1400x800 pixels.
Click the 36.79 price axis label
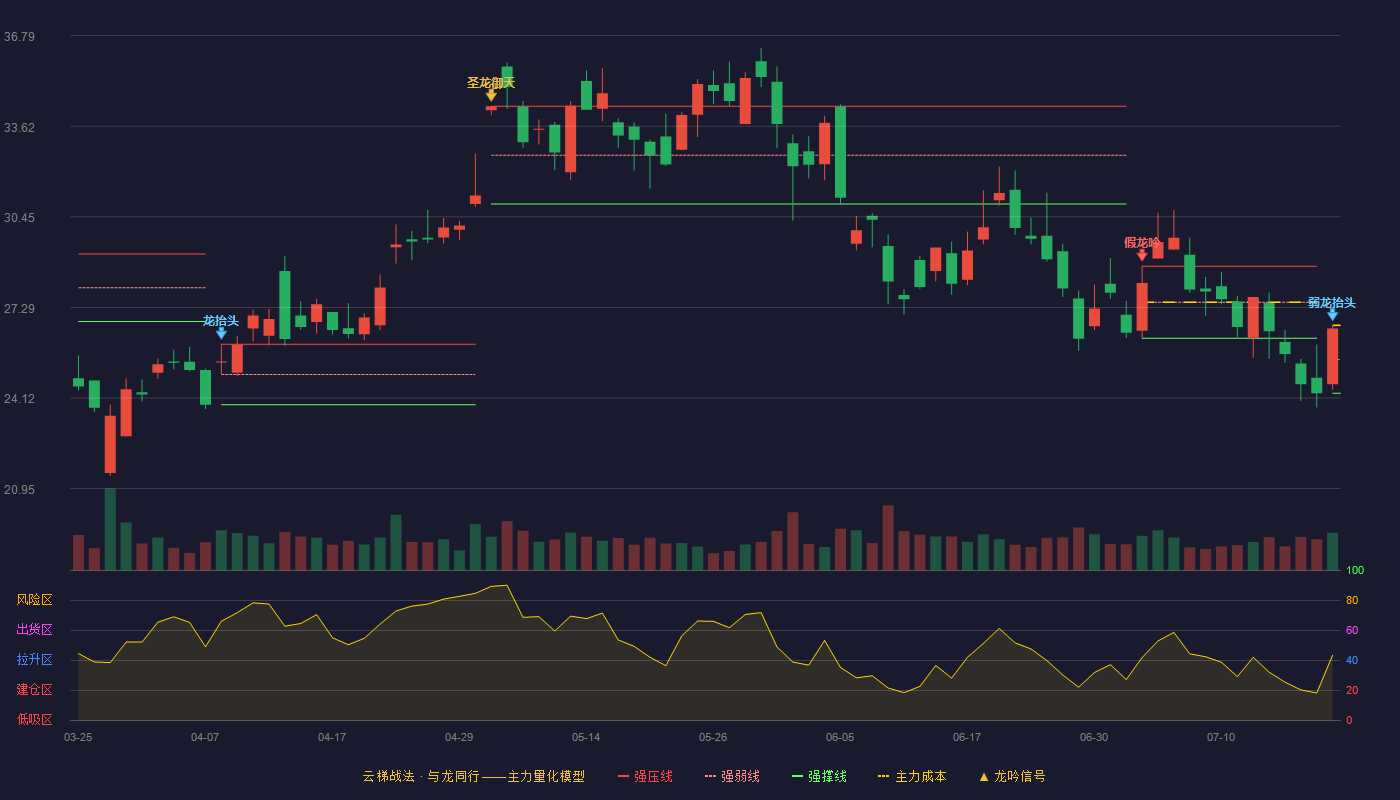coord(19,37)
